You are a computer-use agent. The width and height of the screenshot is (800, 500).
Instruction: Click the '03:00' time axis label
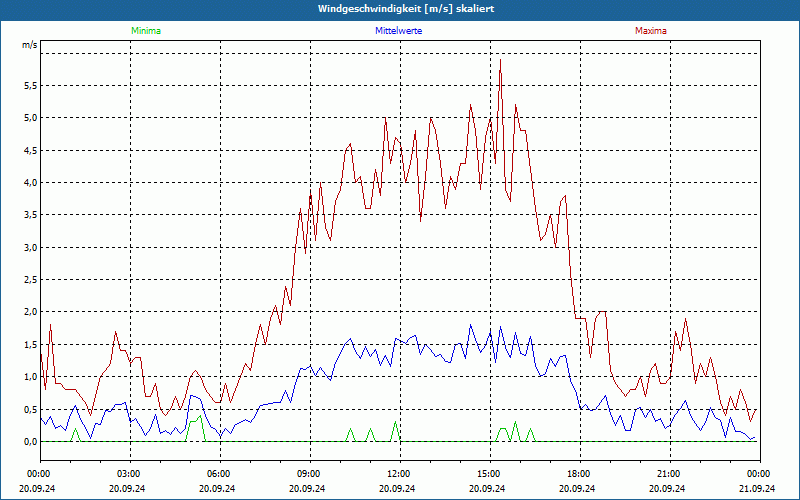[131, 474]
